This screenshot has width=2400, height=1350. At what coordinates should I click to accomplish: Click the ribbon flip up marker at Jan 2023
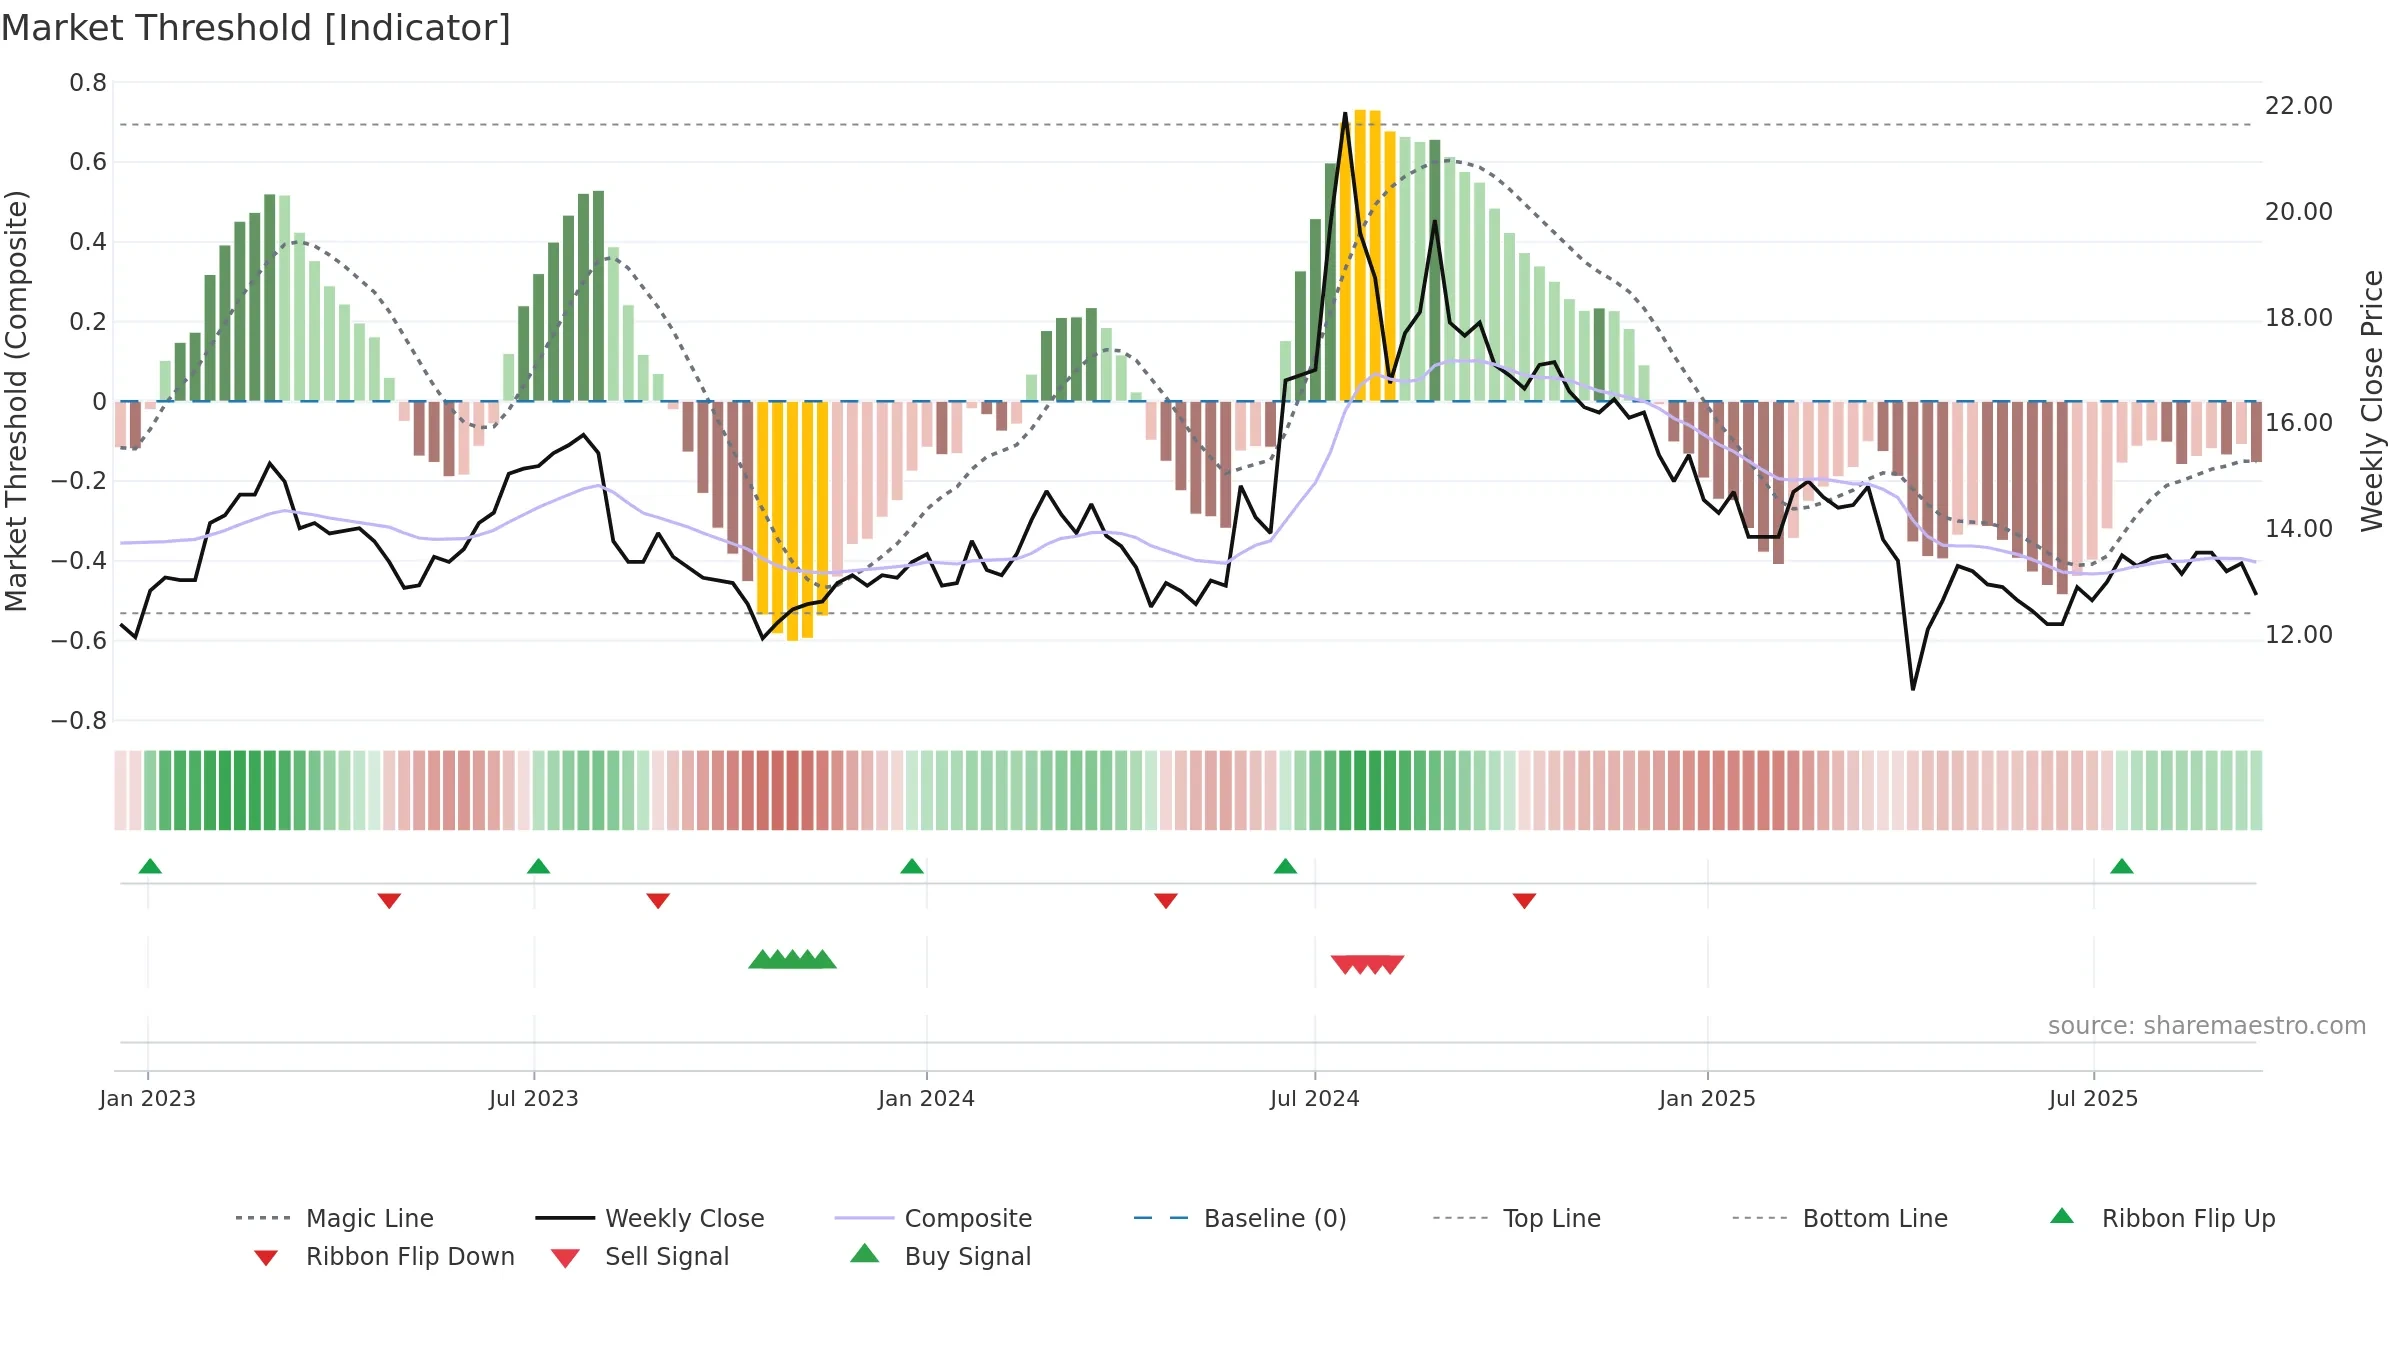(x=150, y=866)
